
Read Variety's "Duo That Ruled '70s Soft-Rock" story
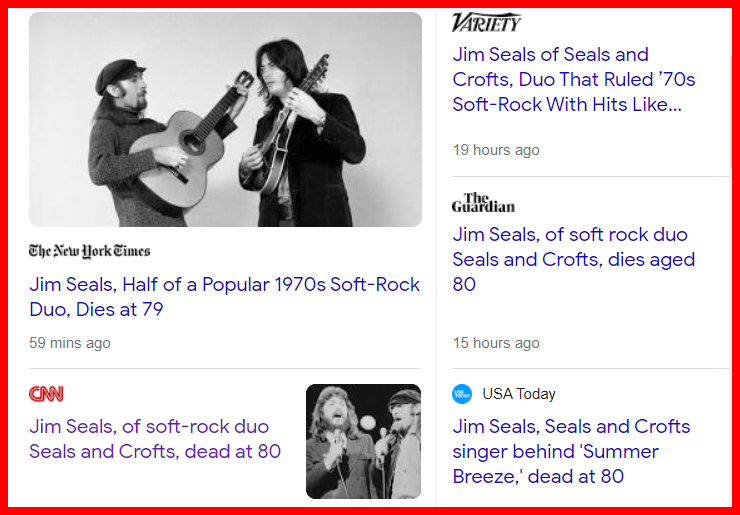(573, 79)
